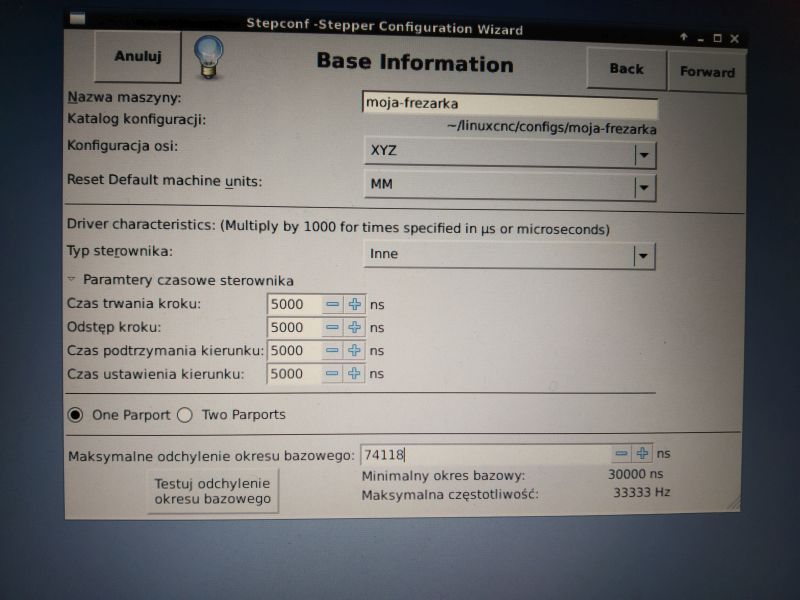Decrease step space (Odstęp kroku) value
Image resolution: width=800 pixels, height=600 pixels.
coord(332,327)
